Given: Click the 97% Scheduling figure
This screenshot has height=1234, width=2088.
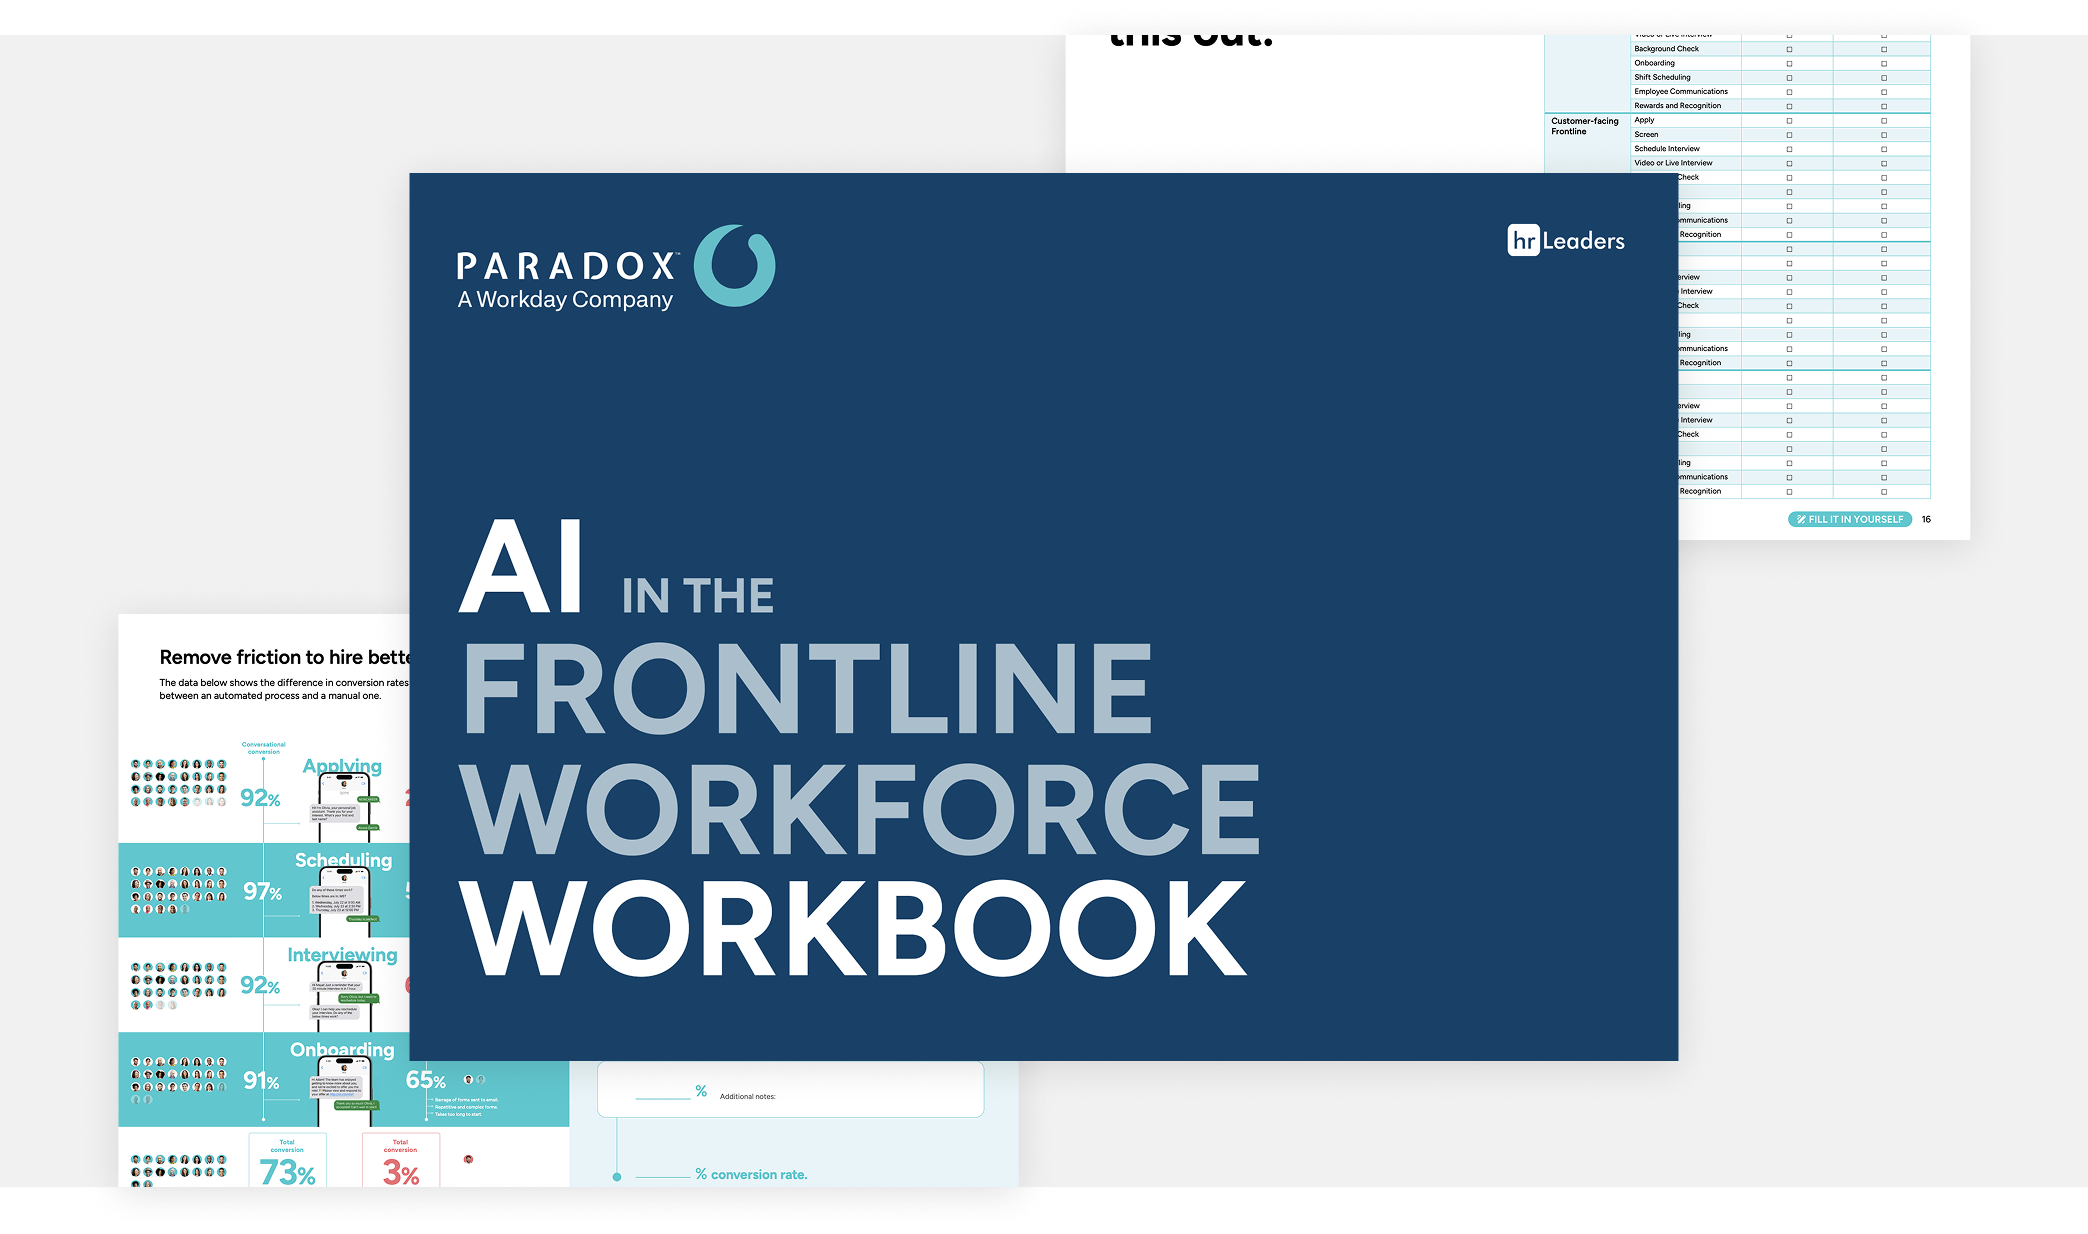Looking at the screenshot, I should pos(262,891).
